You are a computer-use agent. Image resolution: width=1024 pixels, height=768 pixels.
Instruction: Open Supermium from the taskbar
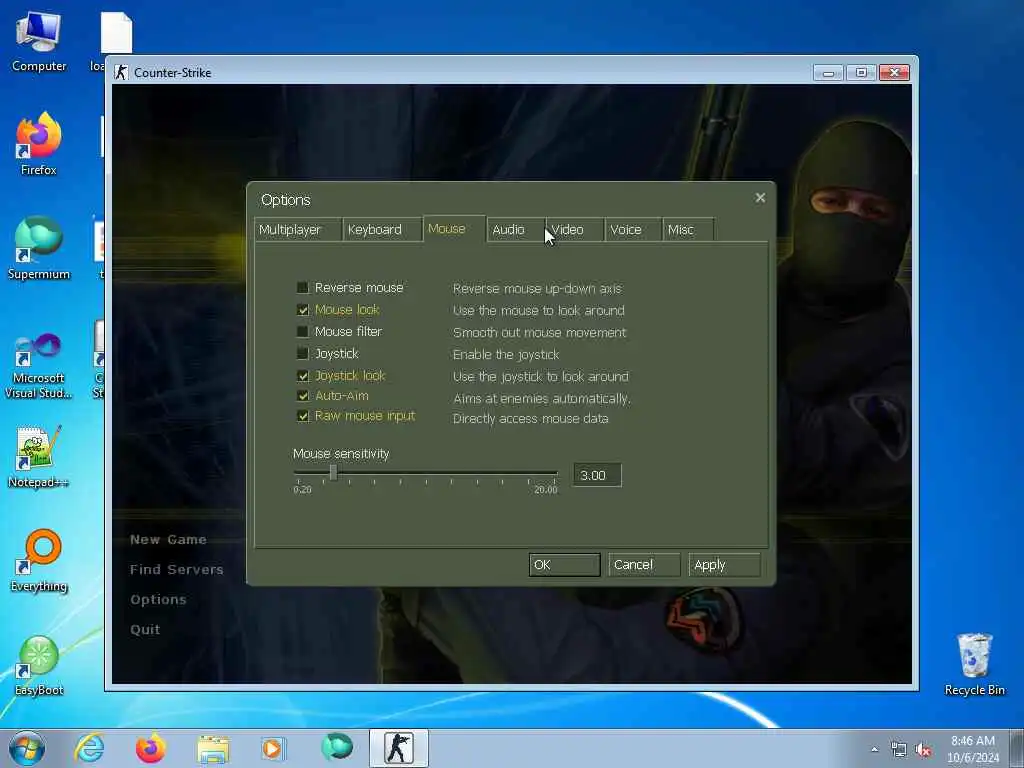pos(336,747)
